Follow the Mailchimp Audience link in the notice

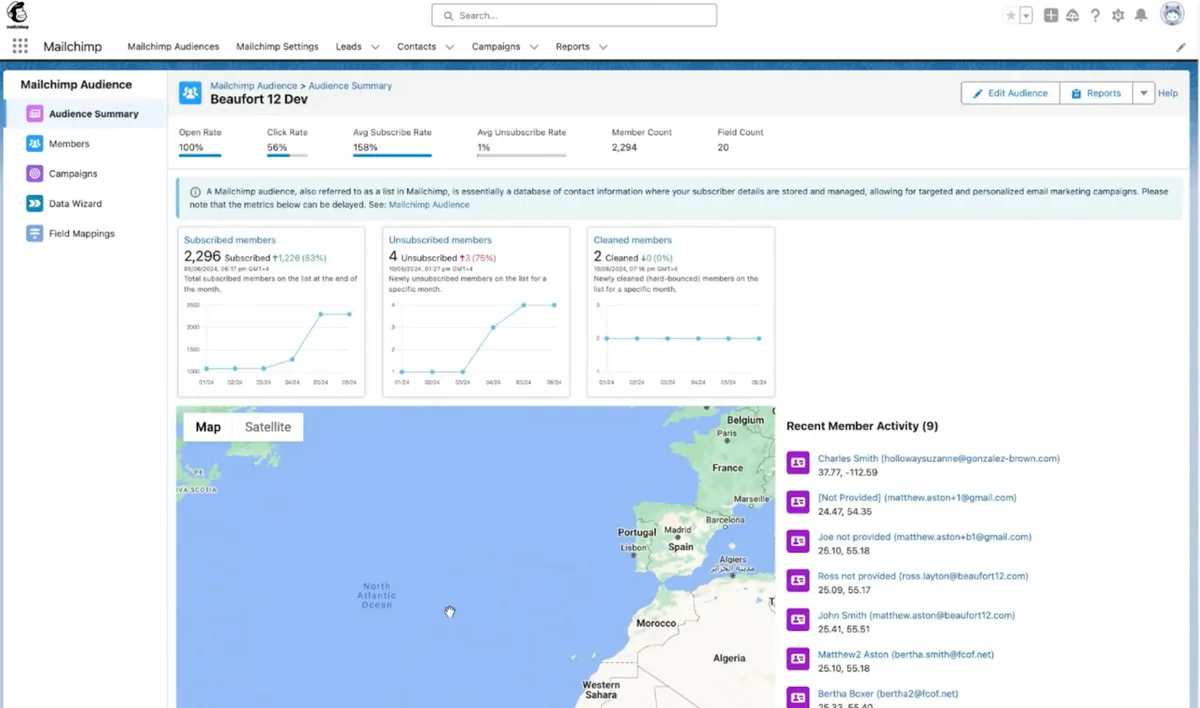(429, 205)
